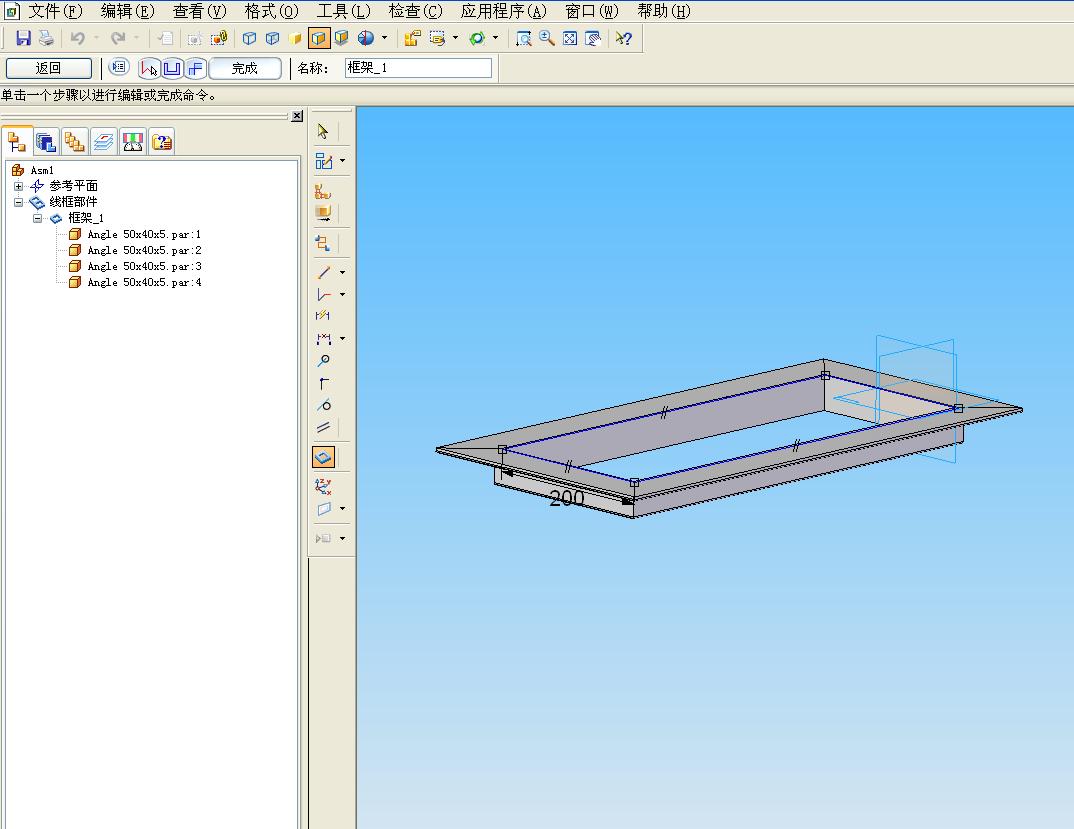Switch to the sensors gauge tab
The image size is (1074, 829).
[x=133, y=142]
